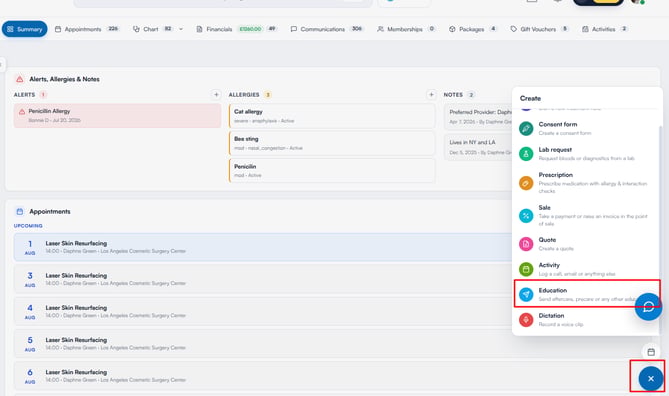
Task: Open the Summary tab
Action: click(25, 29)
